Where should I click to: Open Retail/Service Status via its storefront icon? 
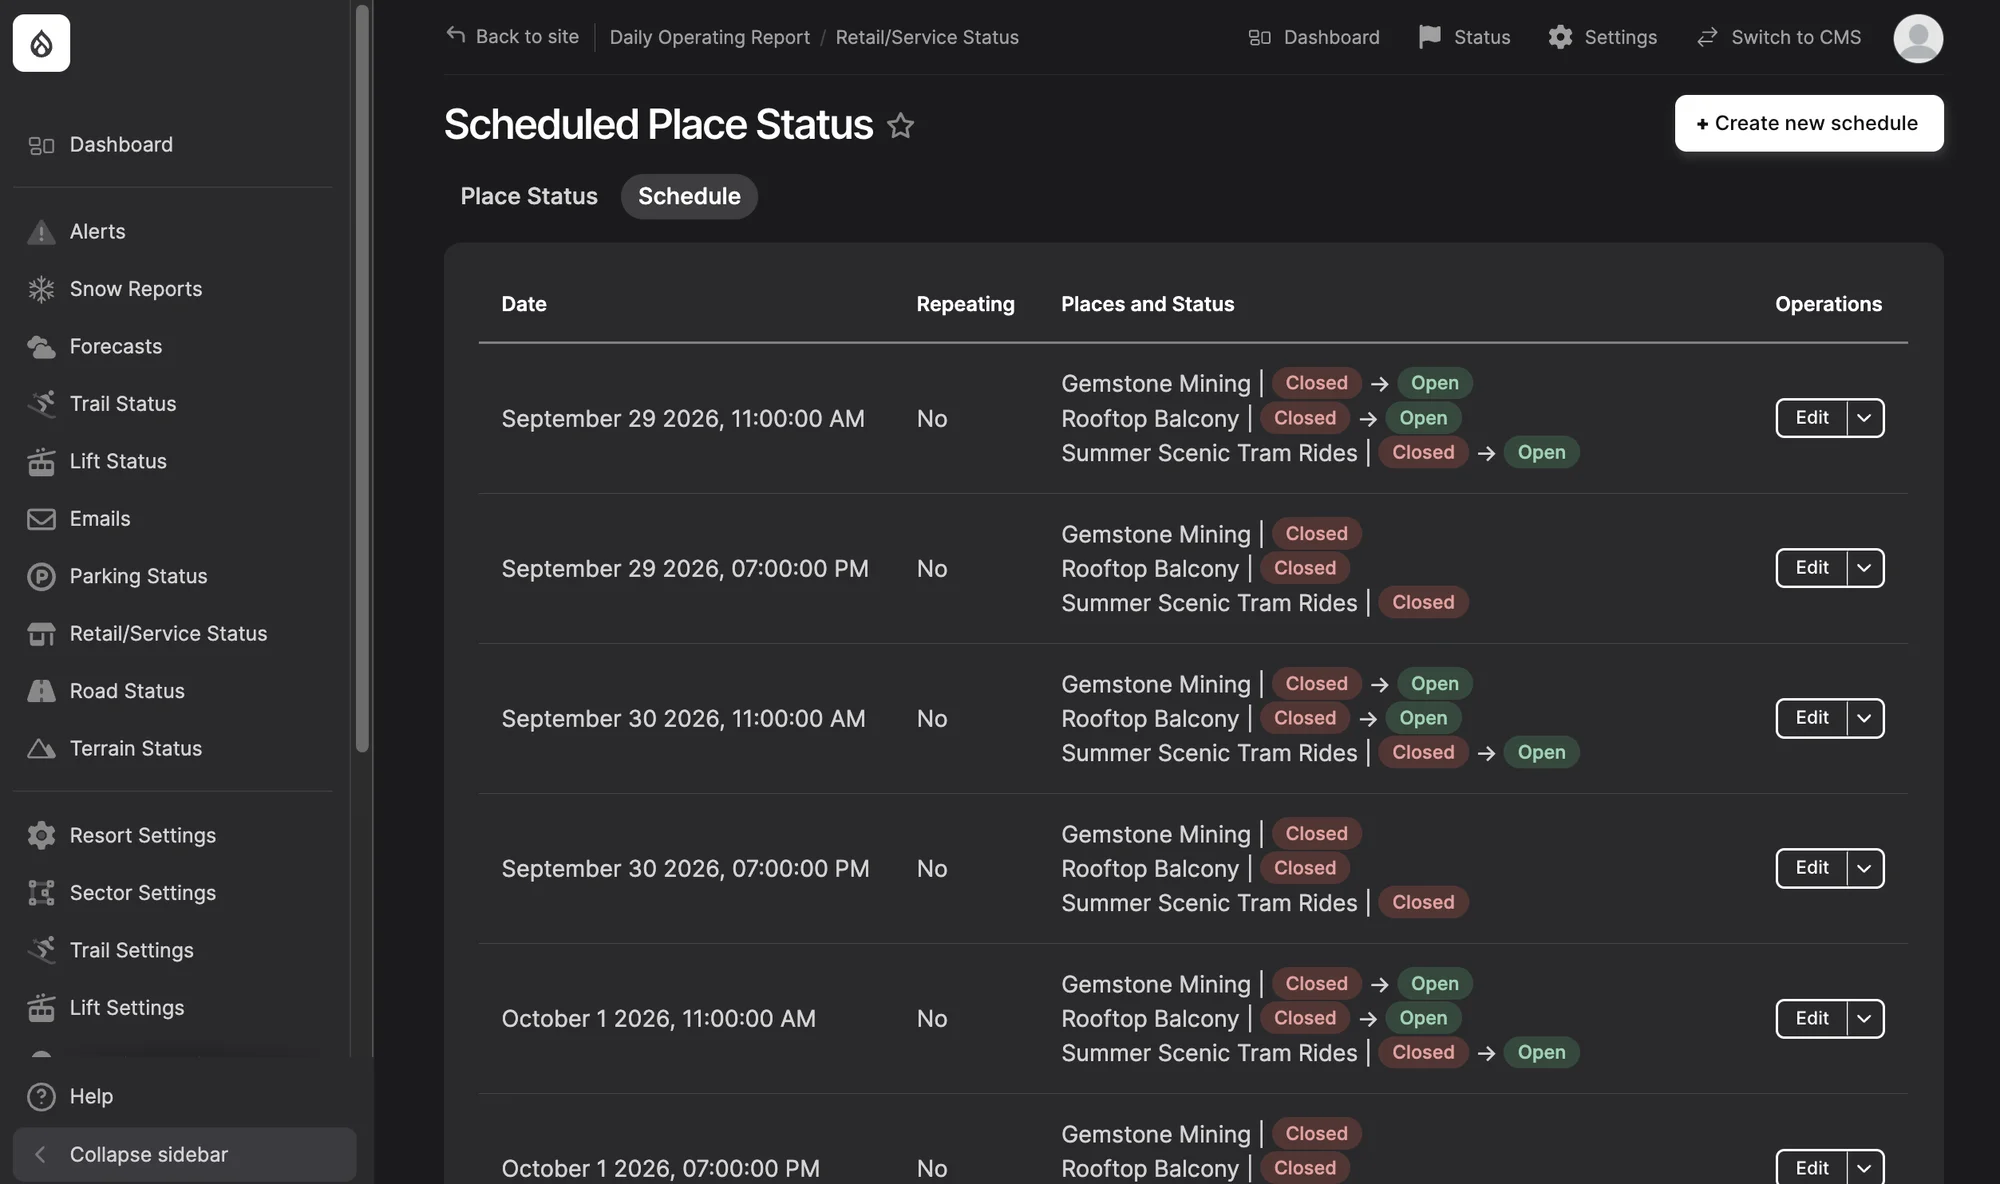tap(41, 634)
